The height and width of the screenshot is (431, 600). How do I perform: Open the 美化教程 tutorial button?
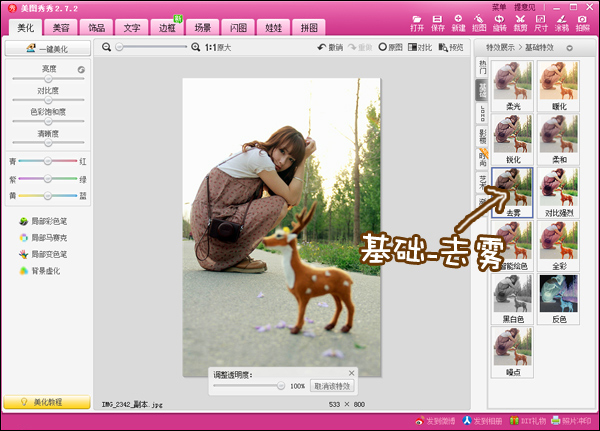pyautogui.click(x=47, y=402)
